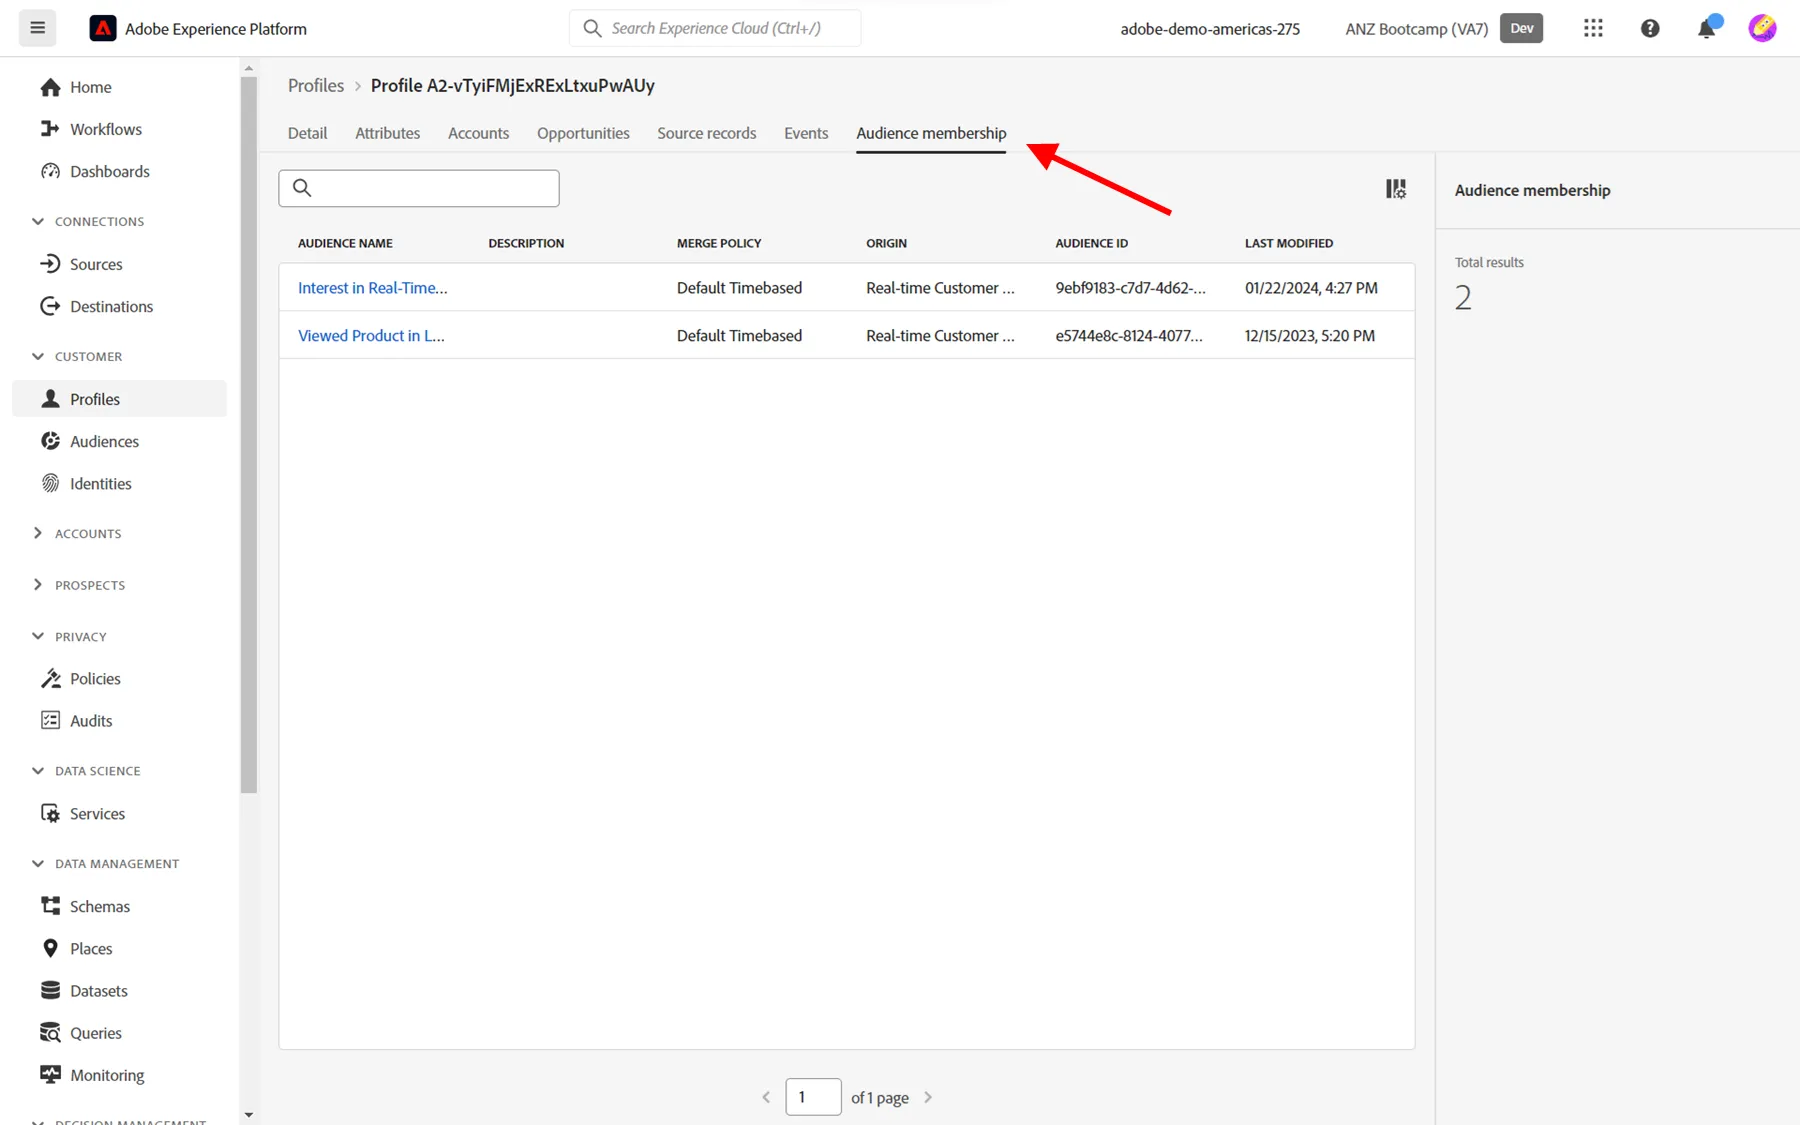
Task: Click the audience search field
Action: coord(419,188)
